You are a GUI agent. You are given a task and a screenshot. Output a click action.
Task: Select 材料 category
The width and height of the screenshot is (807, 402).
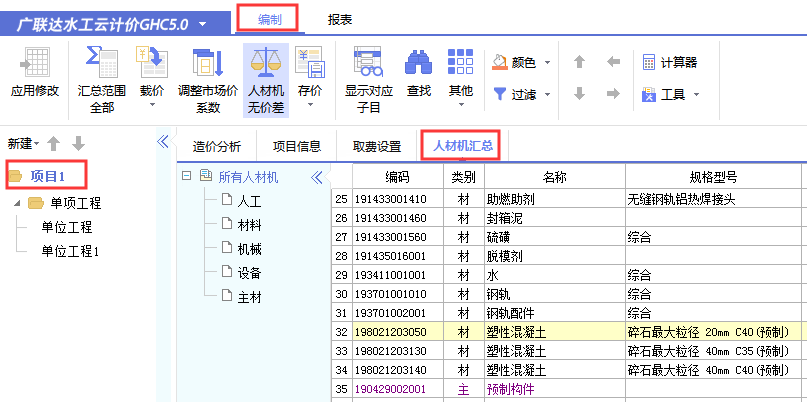click(x=250, y=225)
